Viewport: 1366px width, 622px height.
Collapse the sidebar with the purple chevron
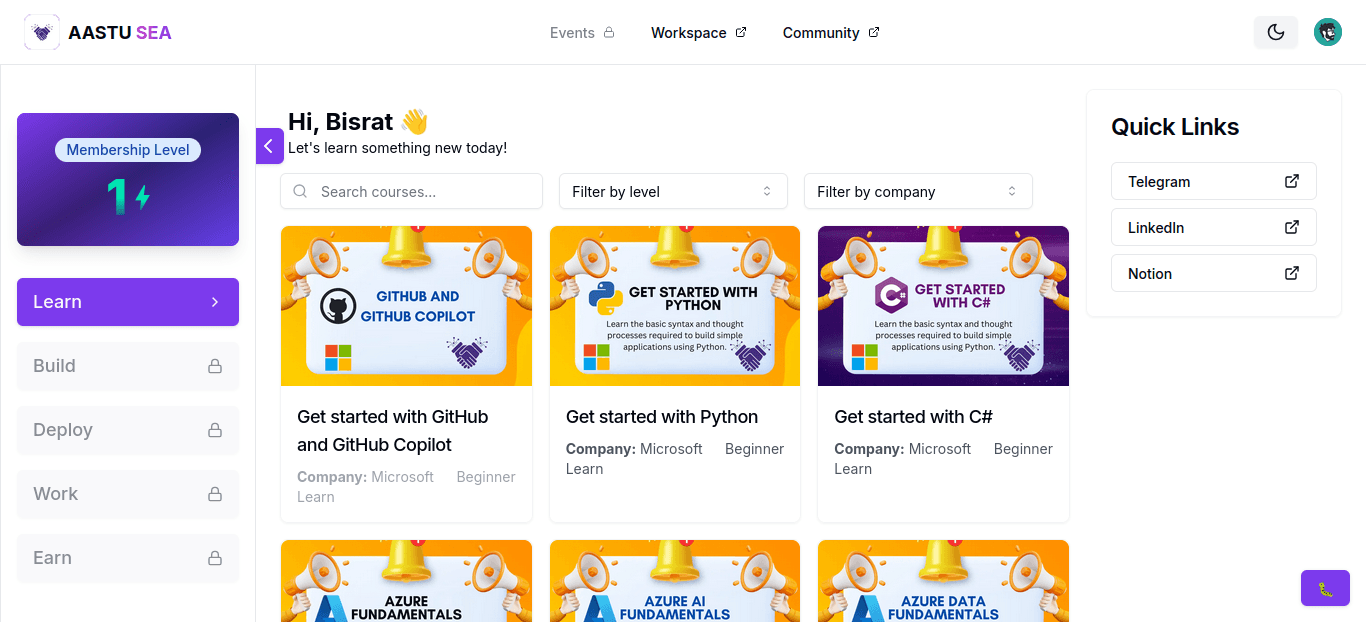tap(269, 146)
